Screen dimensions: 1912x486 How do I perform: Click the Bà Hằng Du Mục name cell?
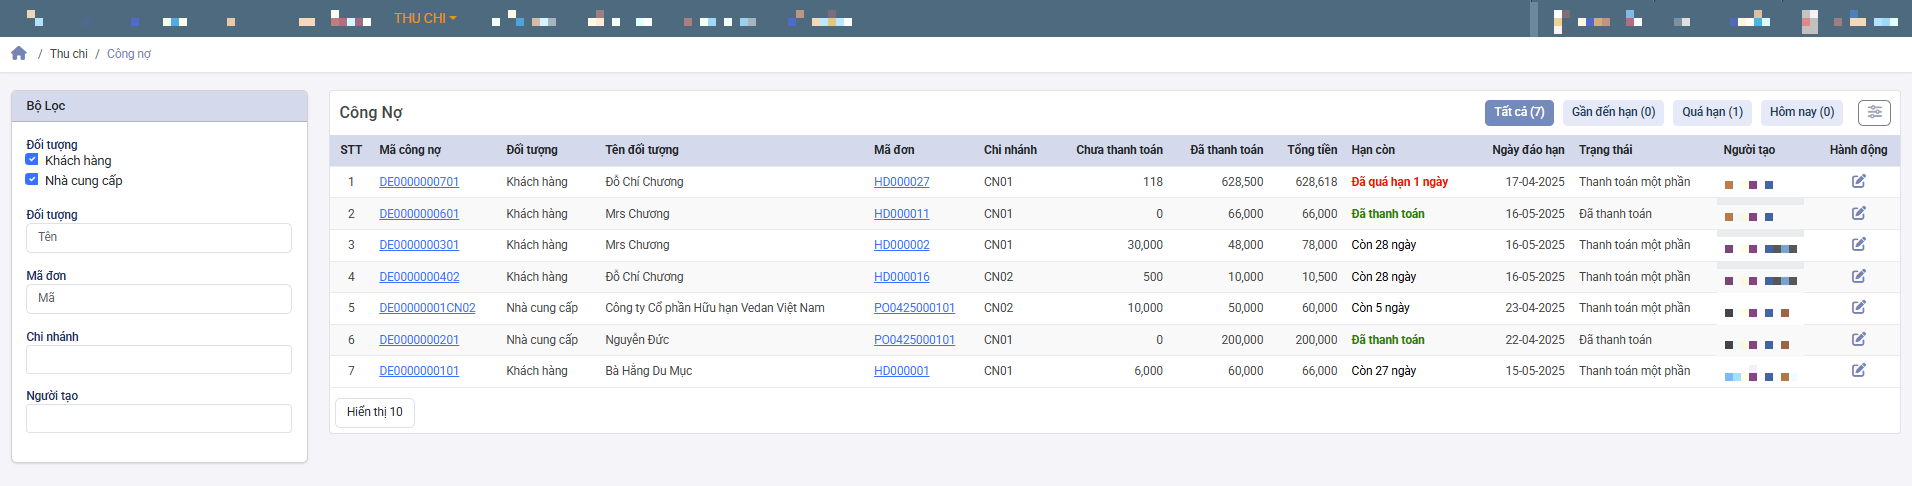pos(648,371)
